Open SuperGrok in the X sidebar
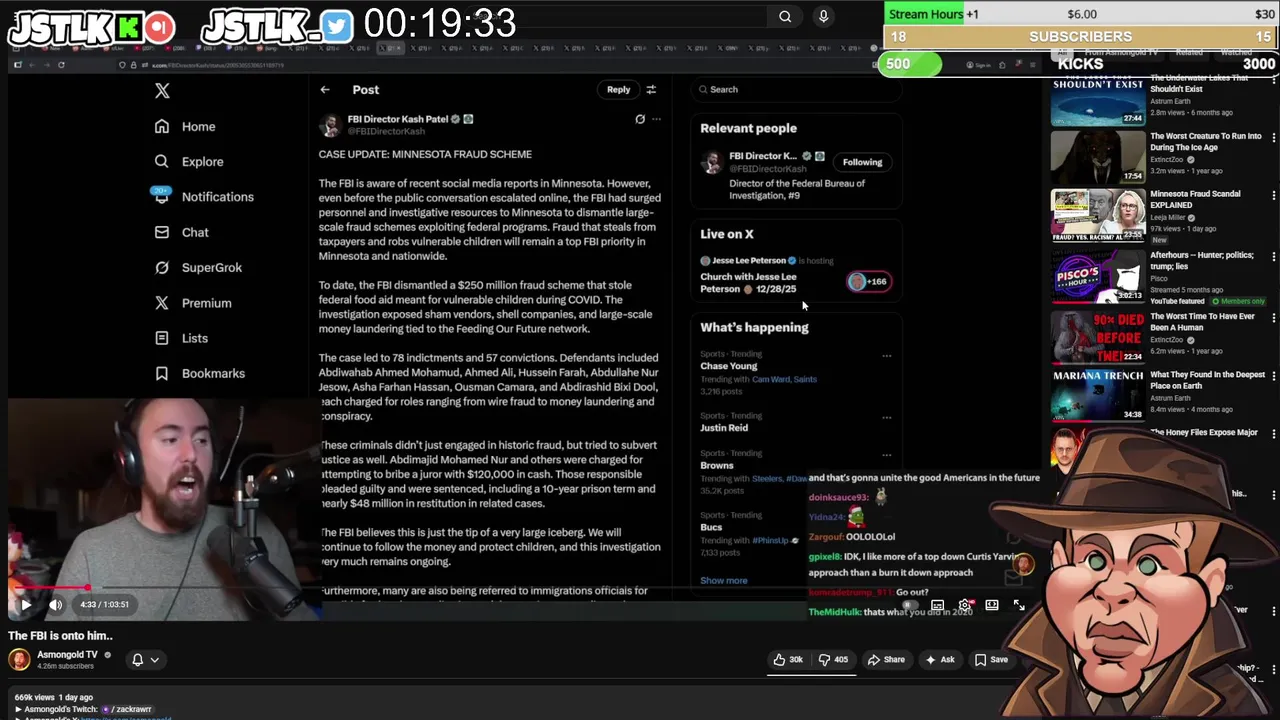 198,268
